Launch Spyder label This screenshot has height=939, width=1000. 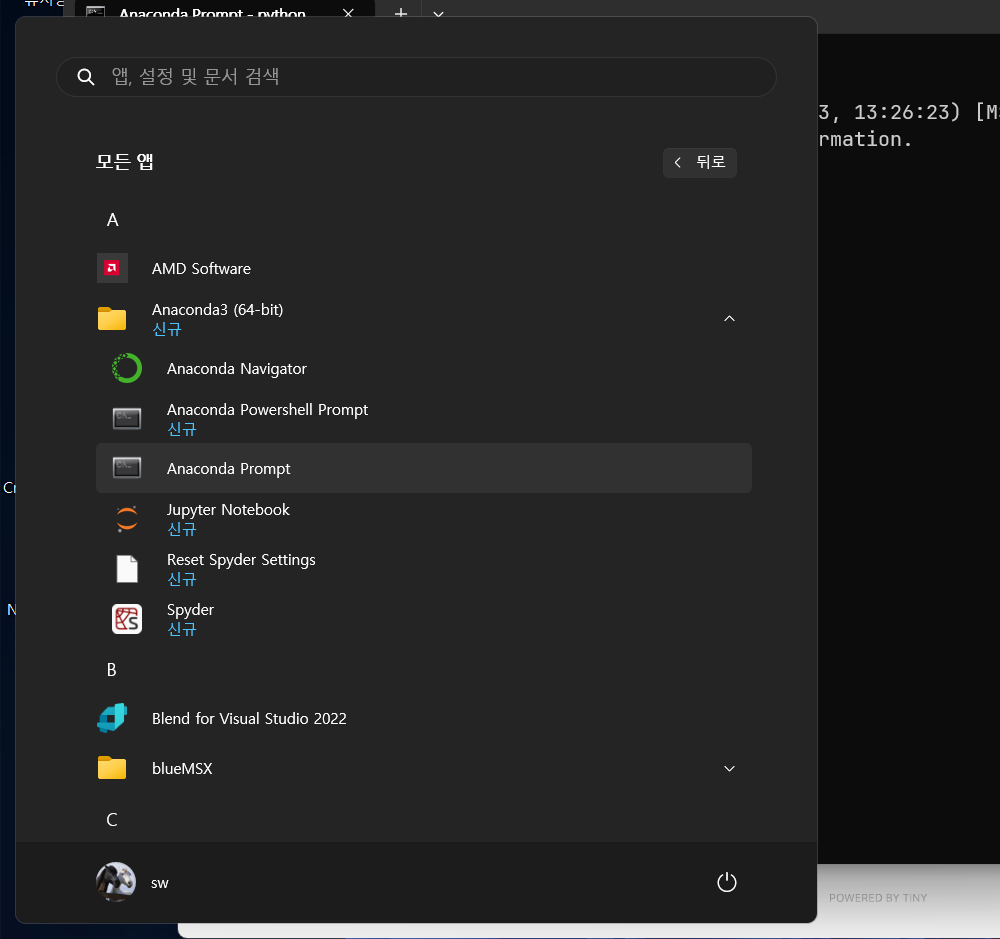[190, 610]
